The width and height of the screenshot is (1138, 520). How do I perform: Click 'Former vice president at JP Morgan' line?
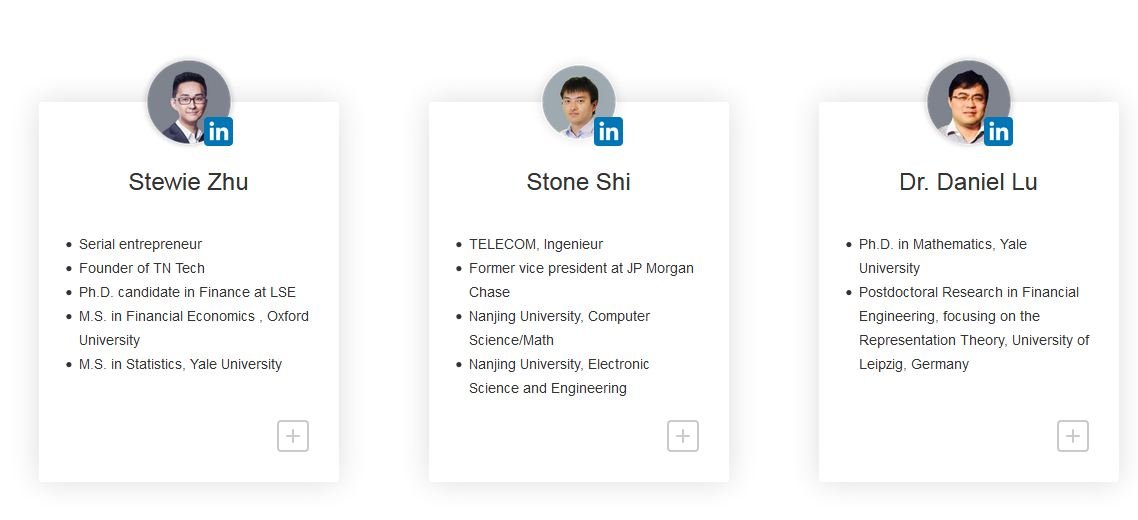tap(581, 268)
